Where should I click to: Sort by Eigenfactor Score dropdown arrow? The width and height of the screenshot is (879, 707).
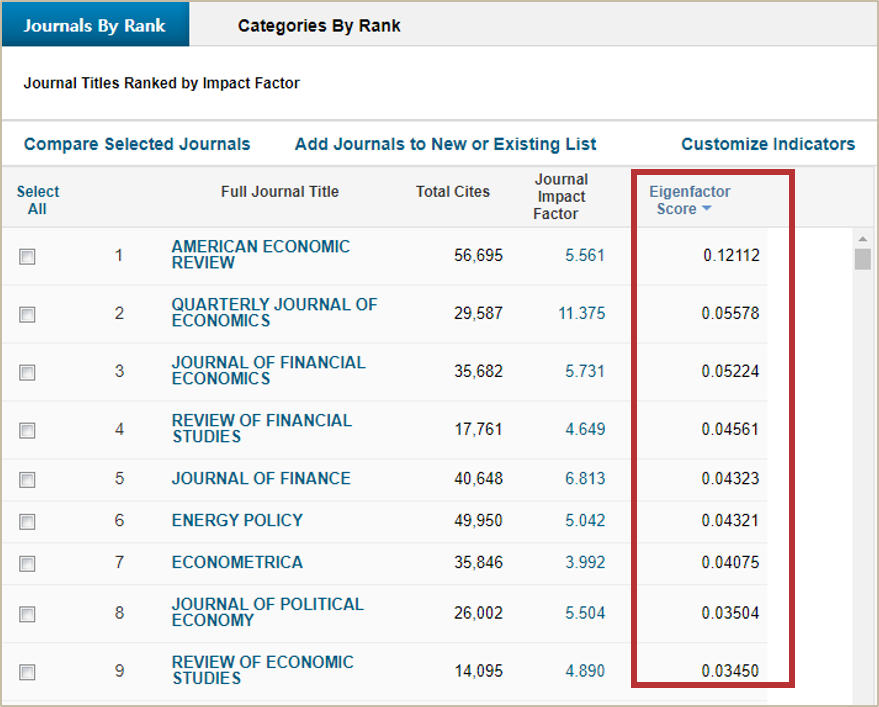(x=706, y=209)
